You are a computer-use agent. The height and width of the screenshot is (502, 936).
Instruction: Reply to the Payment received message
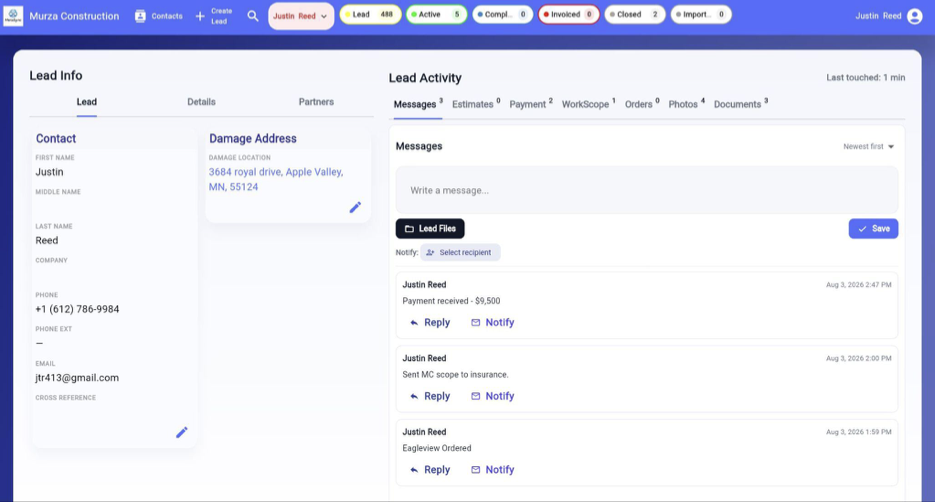[x=430, y=322]
